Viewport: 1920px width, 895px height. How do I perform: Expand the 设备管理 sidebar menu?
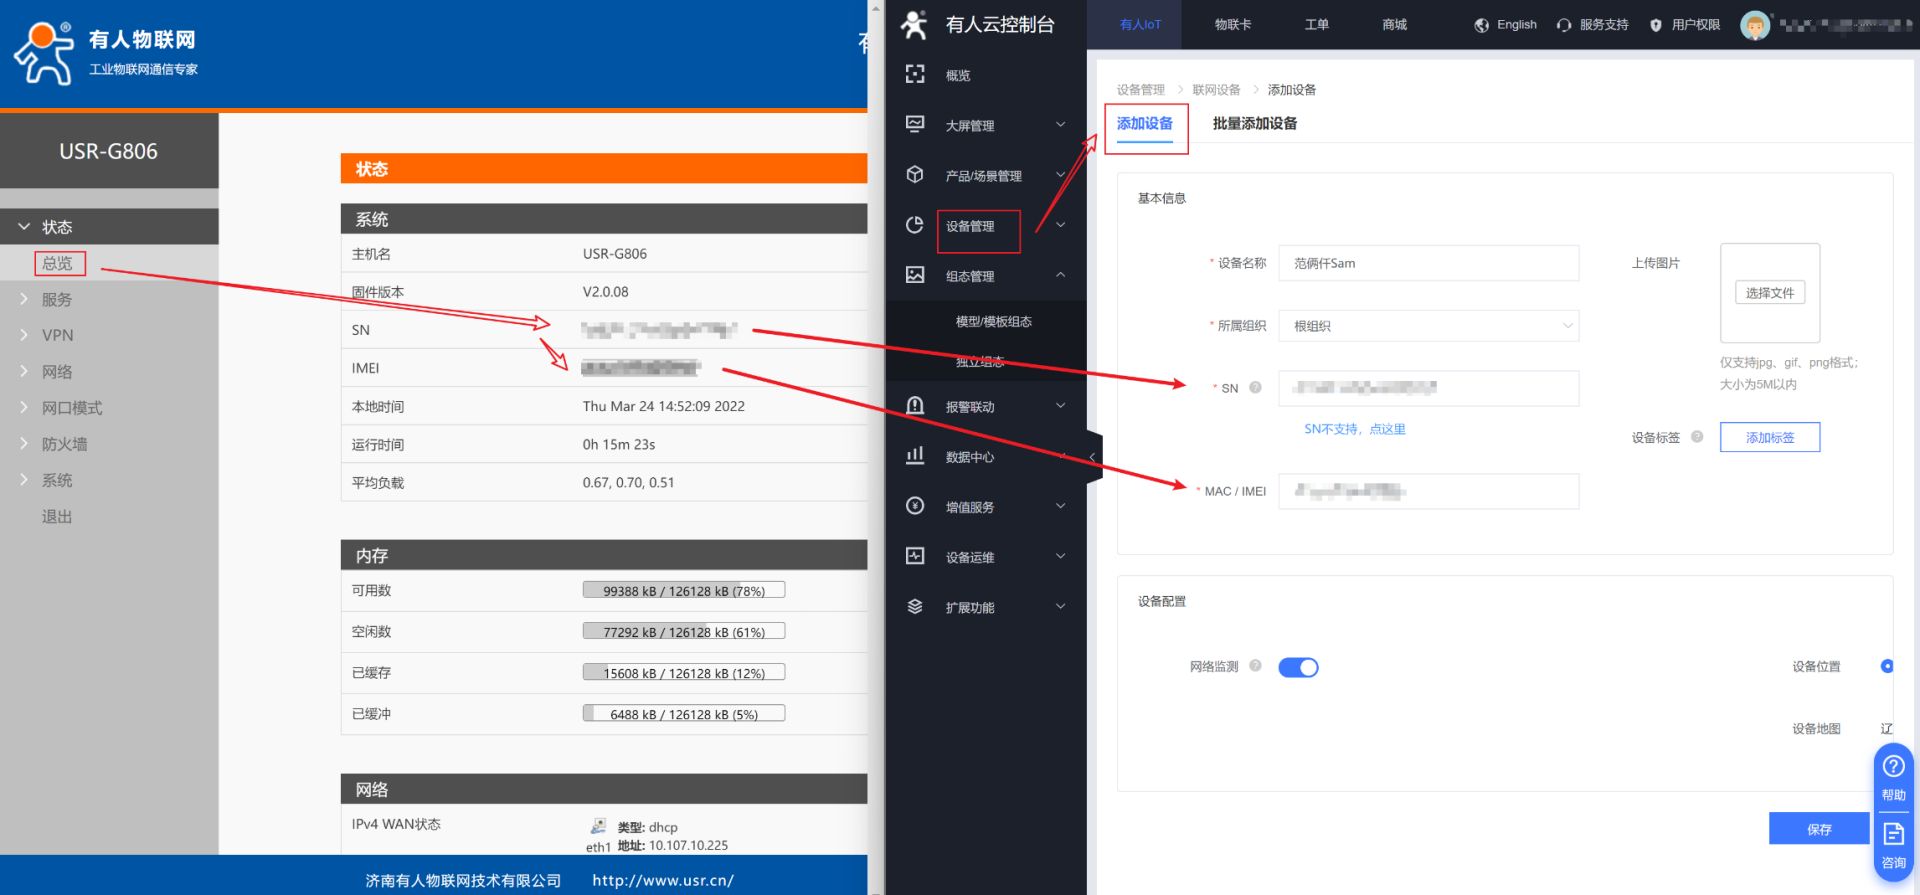(x=978, y=227)
